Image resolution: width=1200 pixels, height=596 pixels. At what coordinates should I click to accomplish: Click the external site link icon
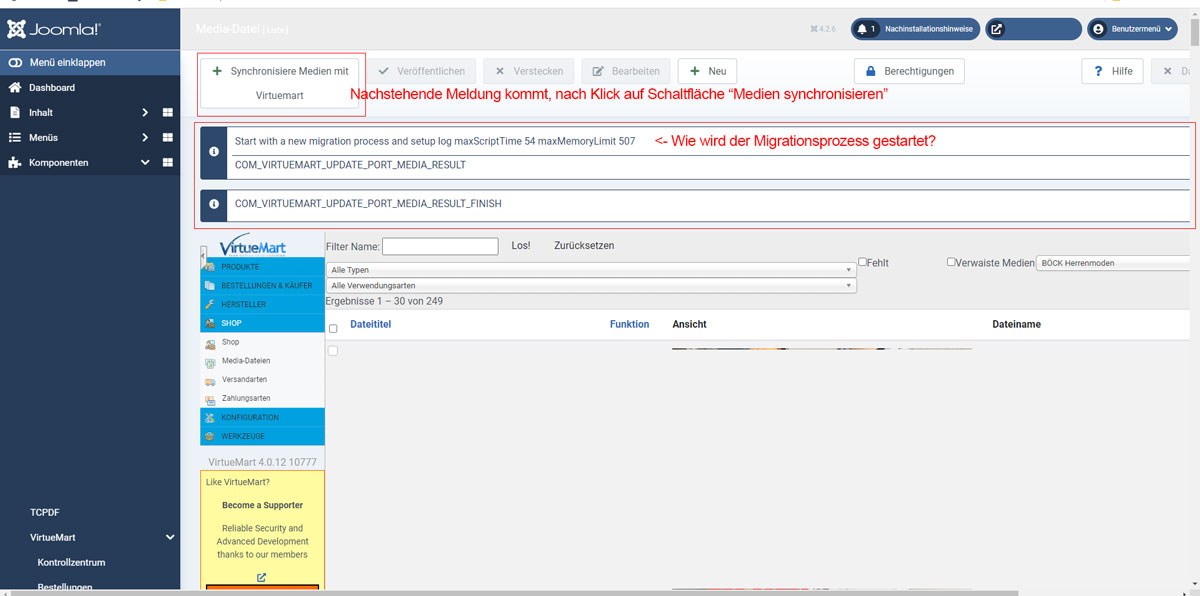[997, 29]
